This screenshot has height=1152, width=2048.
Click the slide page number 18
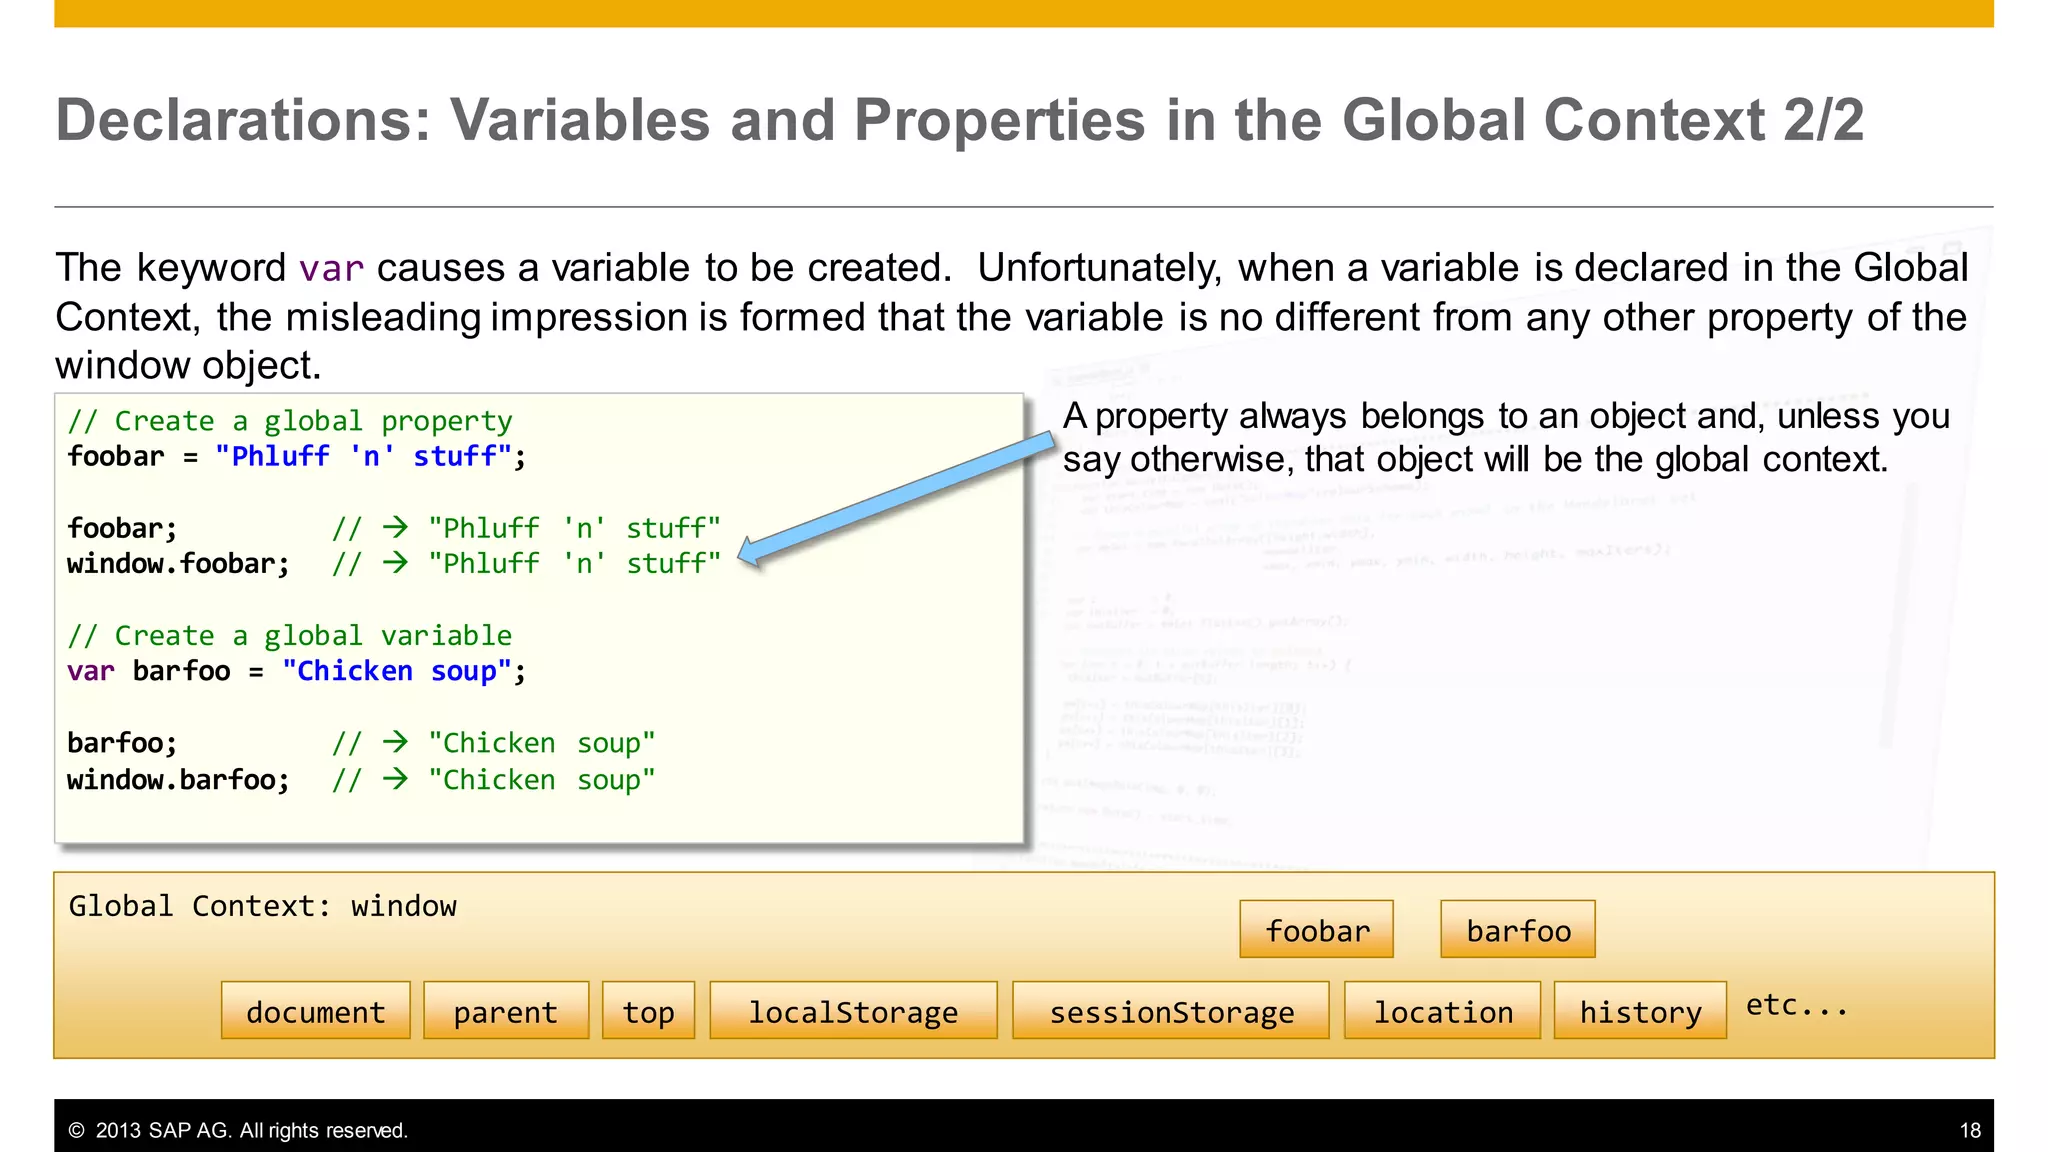[1970, 1130]
